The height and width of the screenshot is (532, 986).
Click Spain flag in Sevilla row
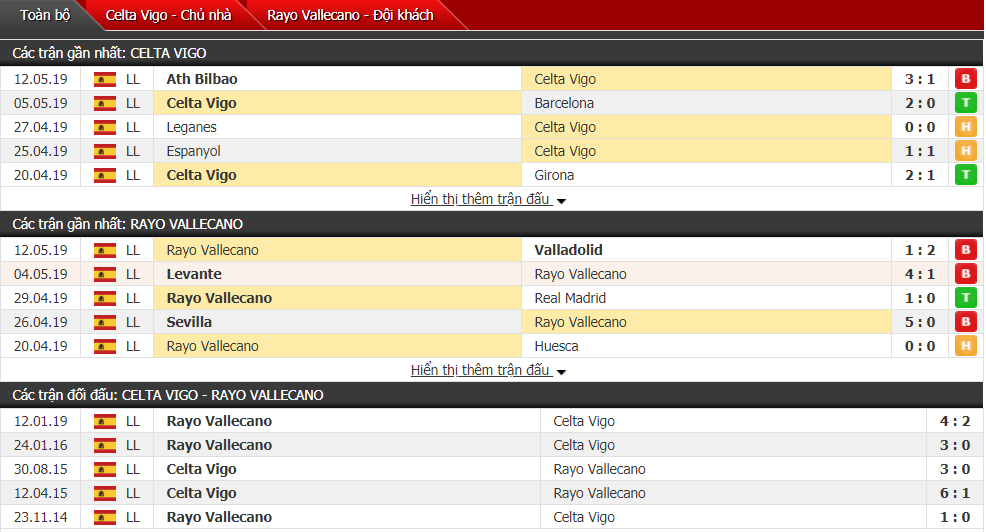tap(105, 322)
